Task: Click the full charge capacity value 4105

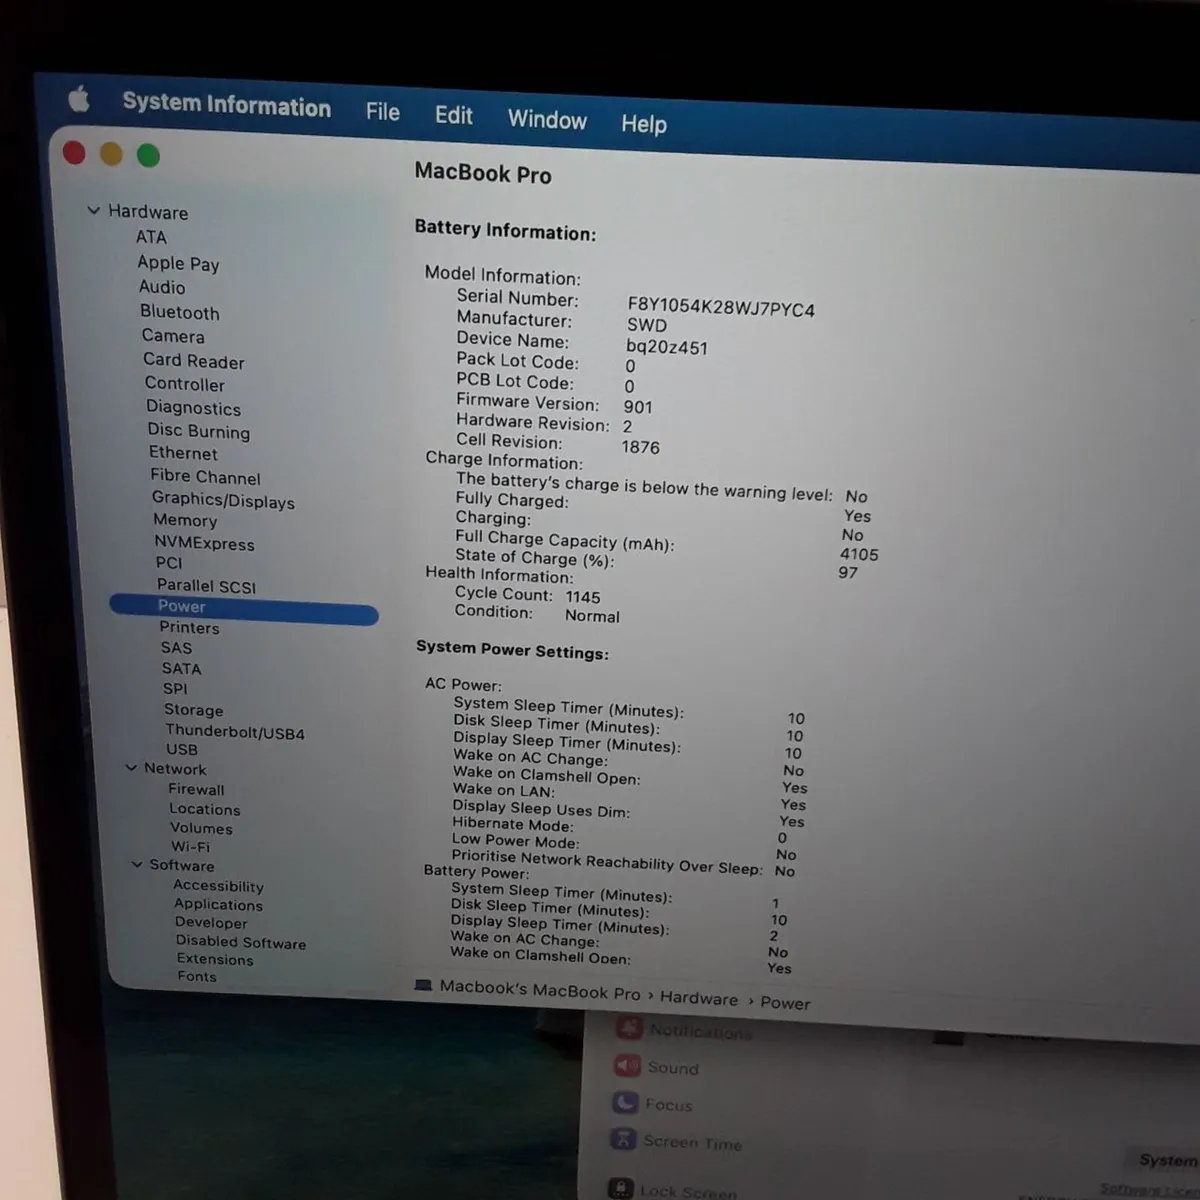Action: 859,554
